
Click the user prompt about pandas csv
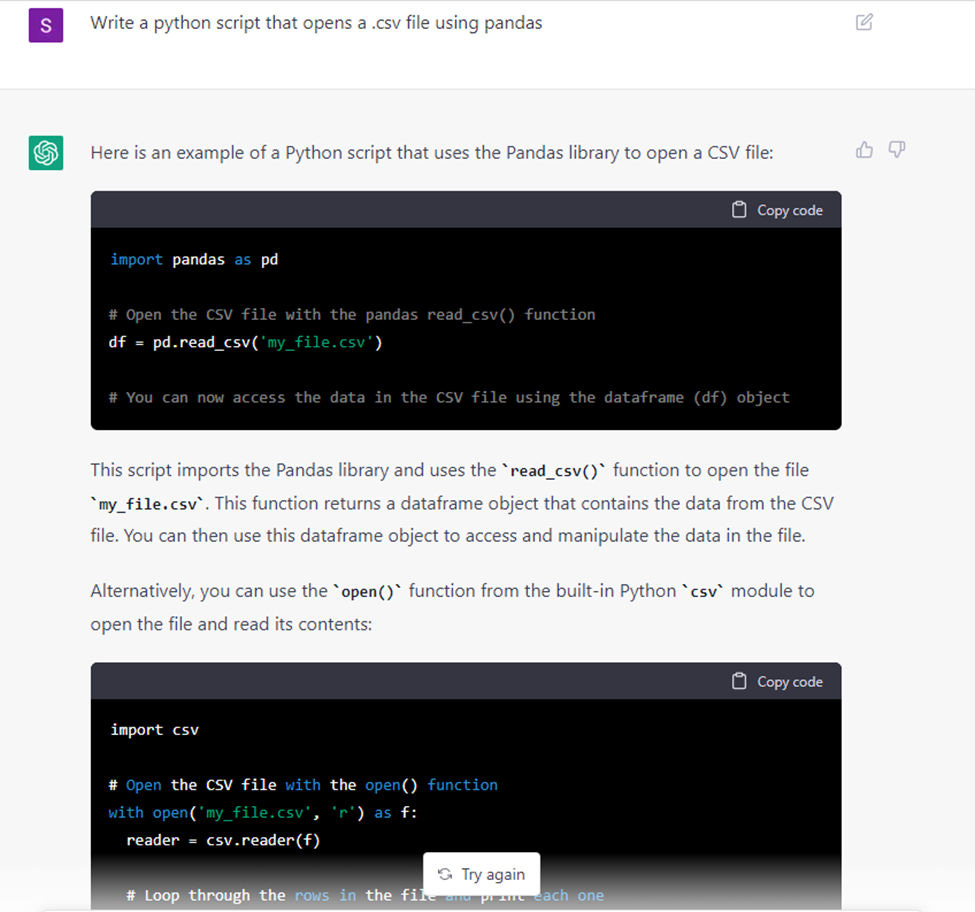tap(316, 23)
